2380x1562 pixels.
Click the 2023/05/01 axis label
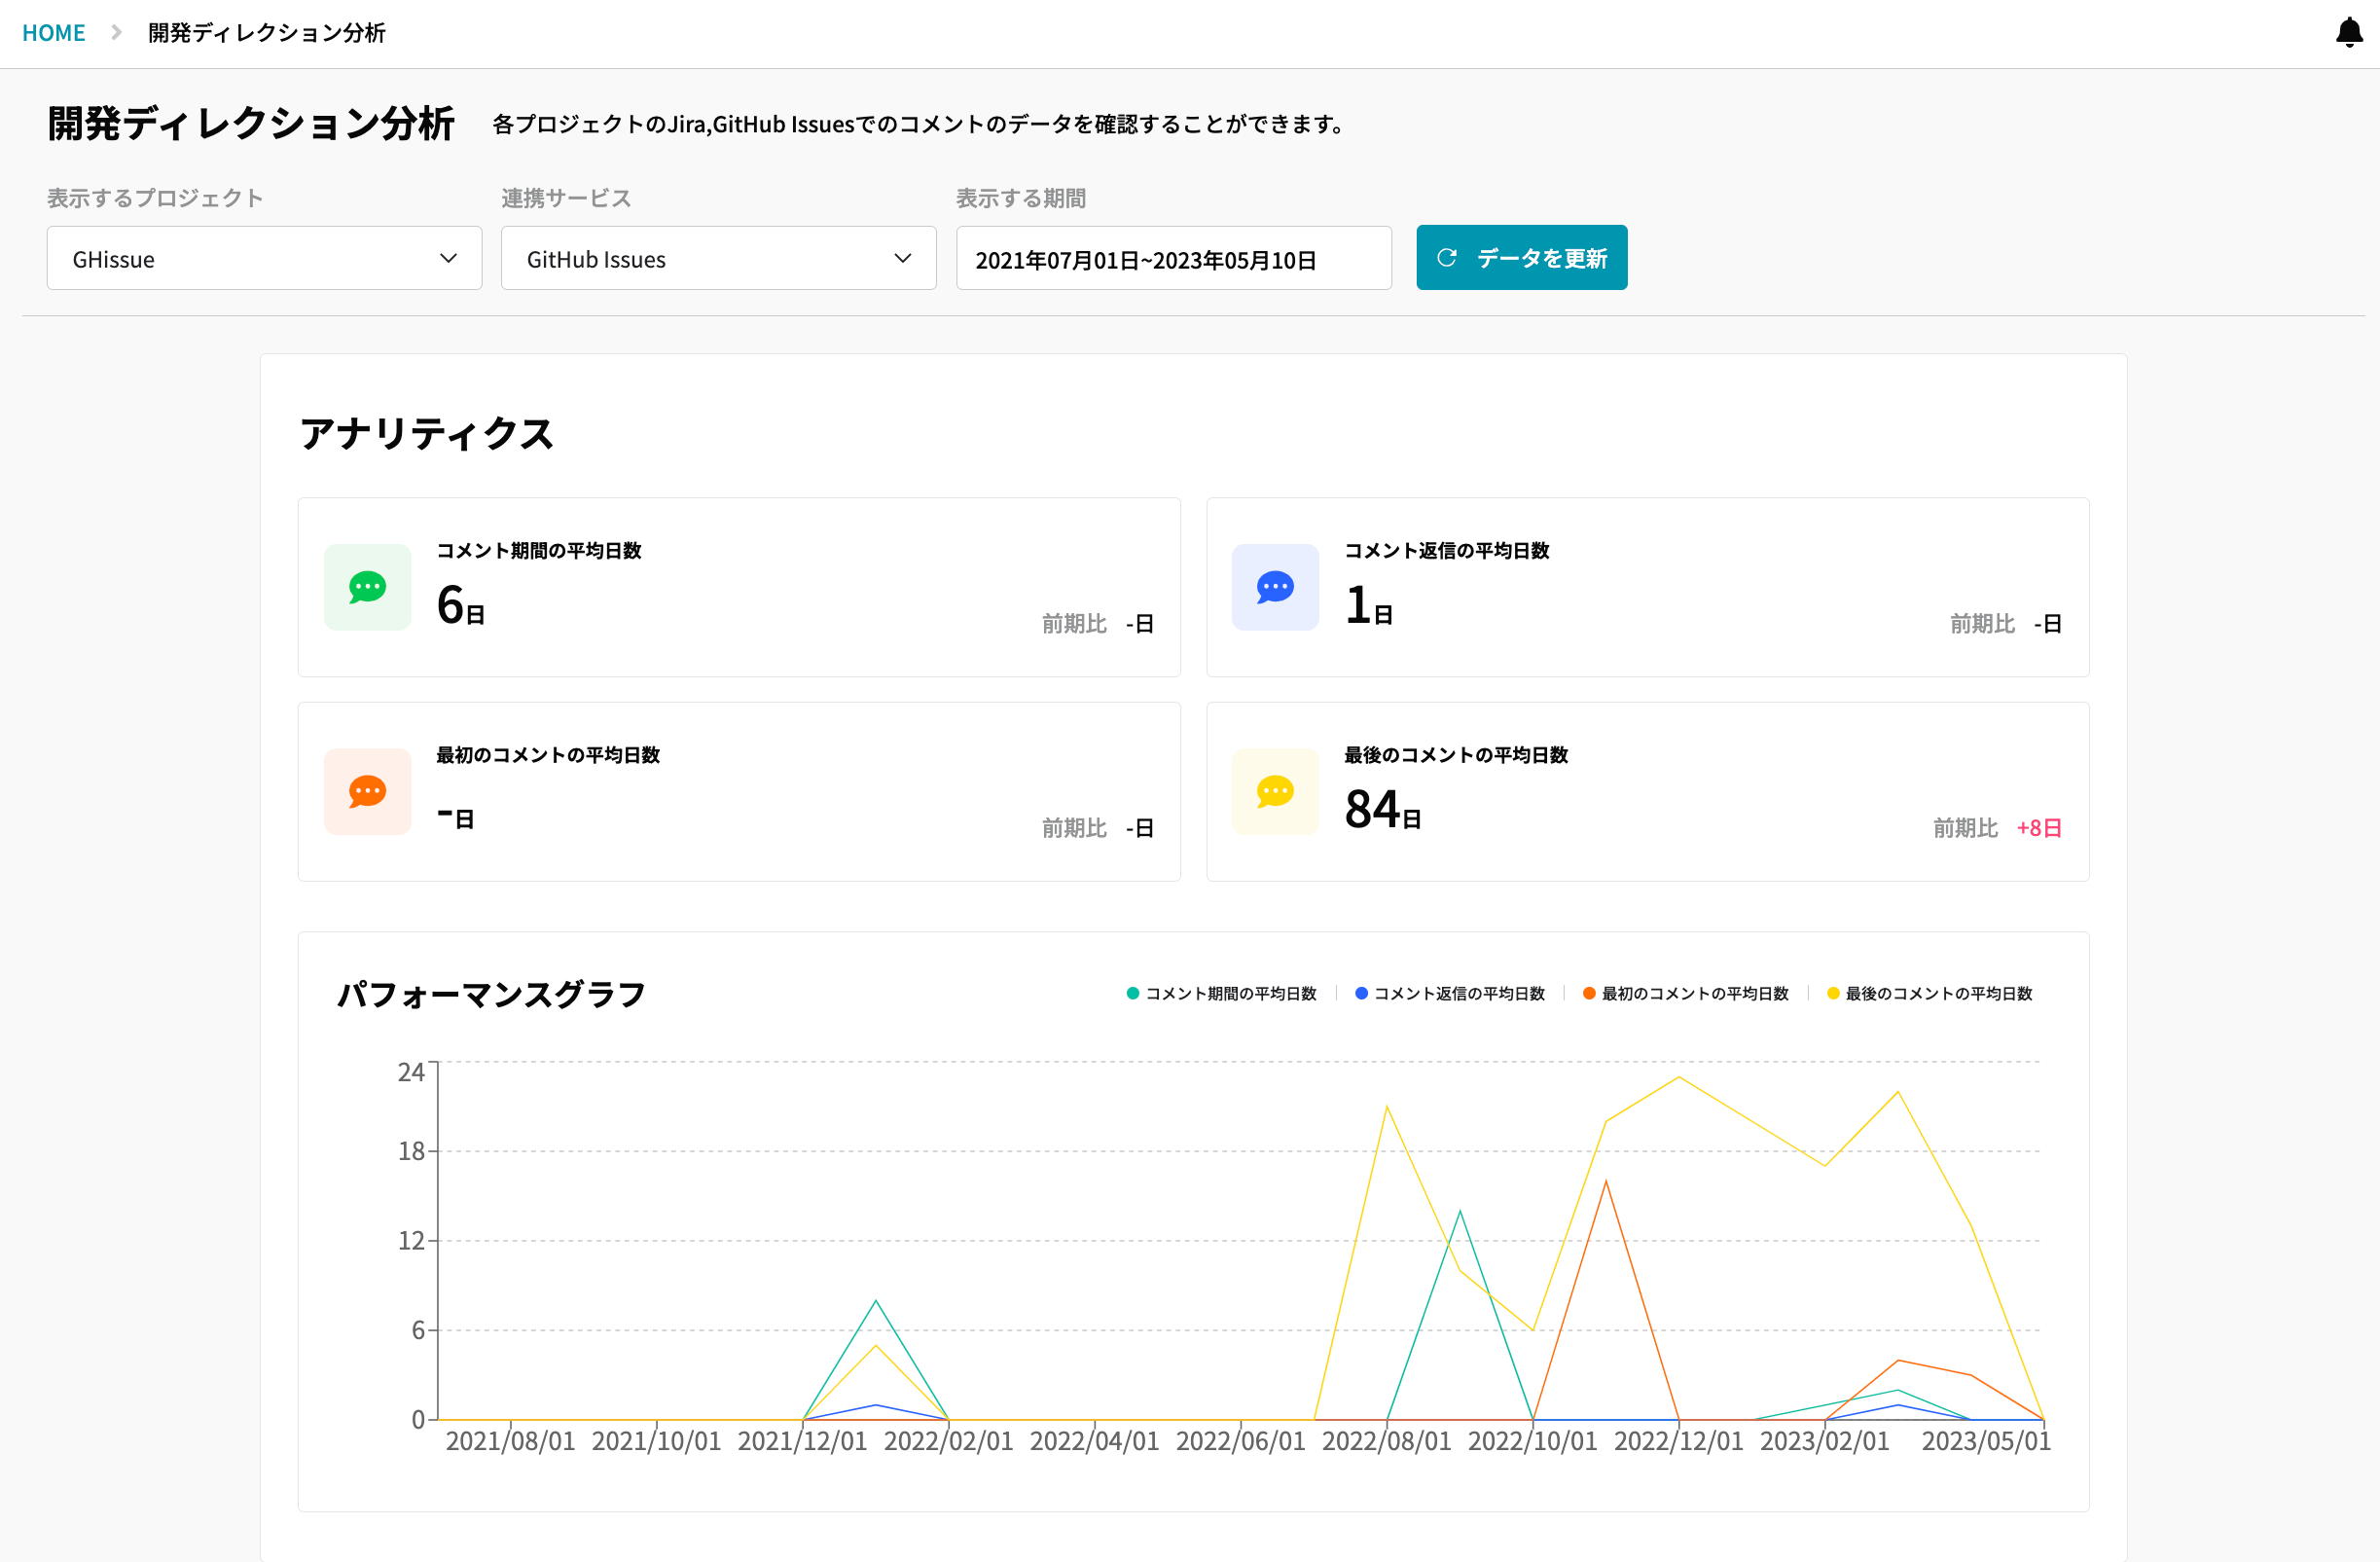pos(1986,1441)
